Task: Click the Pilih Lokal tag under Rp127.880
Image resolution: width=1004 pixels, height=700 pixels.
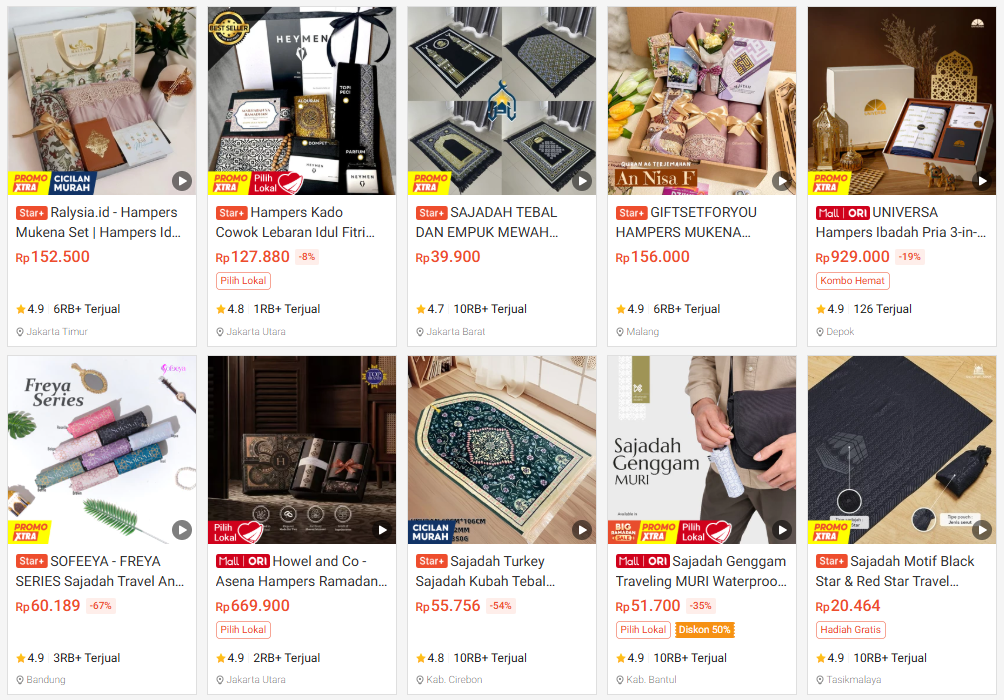Action: [243, 281]
